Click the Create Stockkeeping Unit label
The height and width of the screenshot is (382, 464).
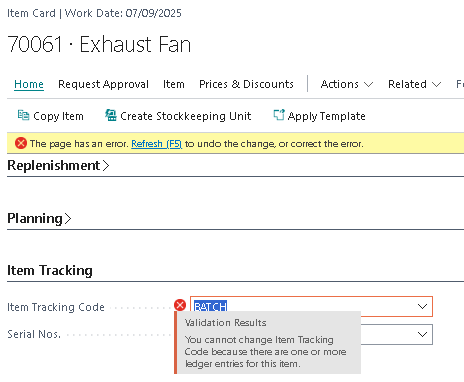(x=186, y=116)
